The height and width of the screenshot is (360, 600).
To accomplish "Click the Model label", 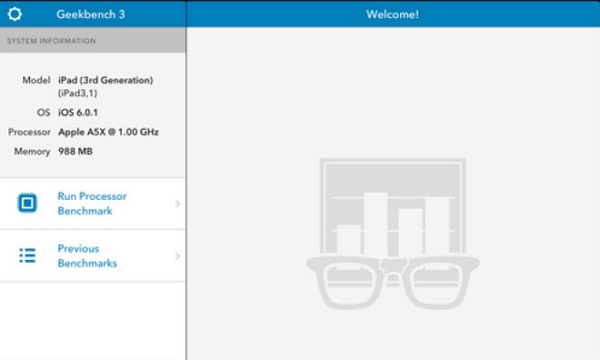I will coord(36,80).
